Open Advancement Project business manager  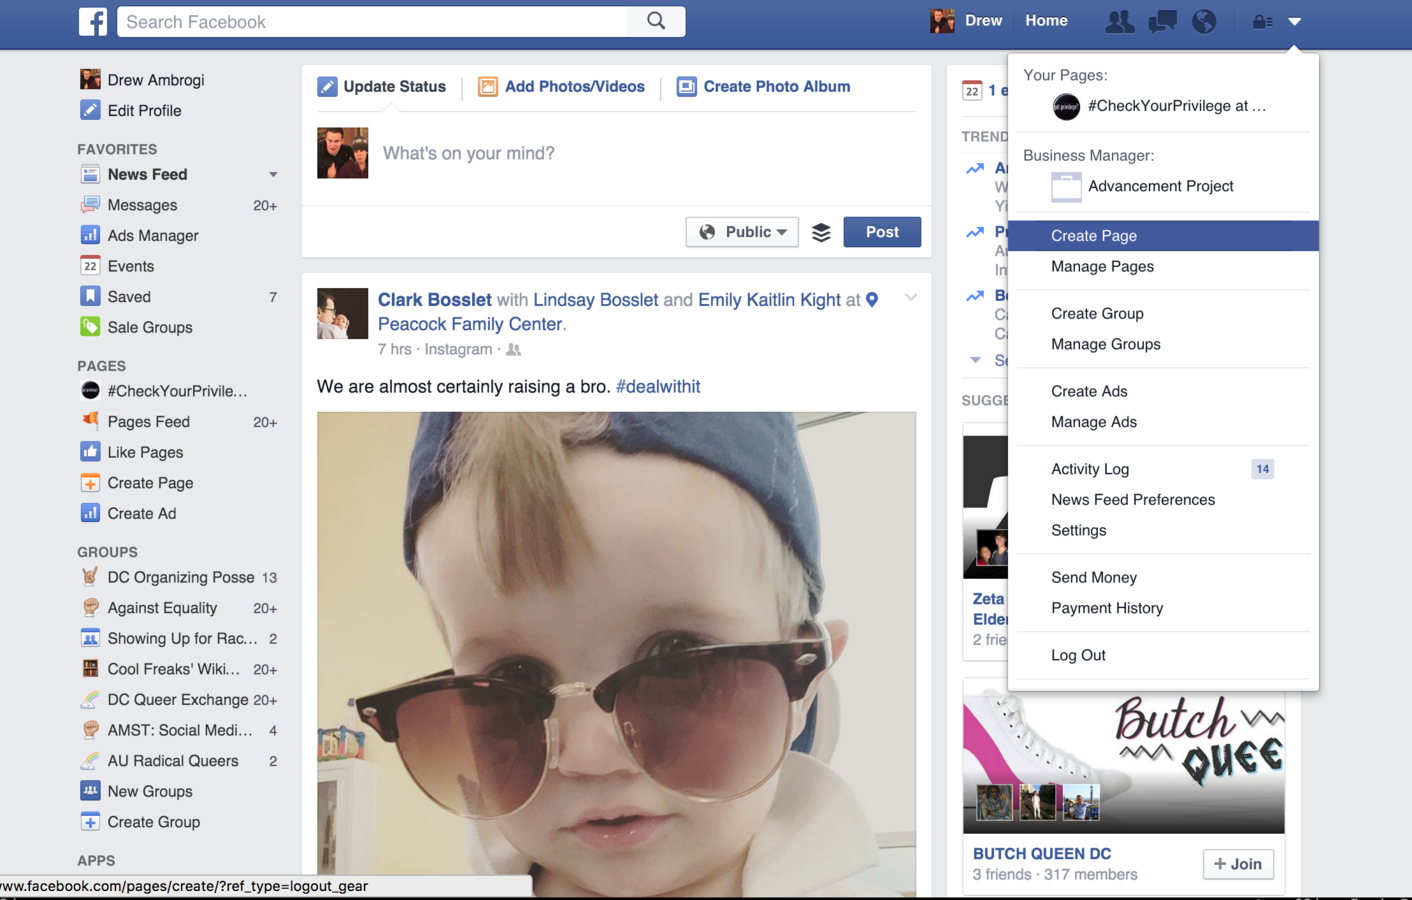(1143, 186)
